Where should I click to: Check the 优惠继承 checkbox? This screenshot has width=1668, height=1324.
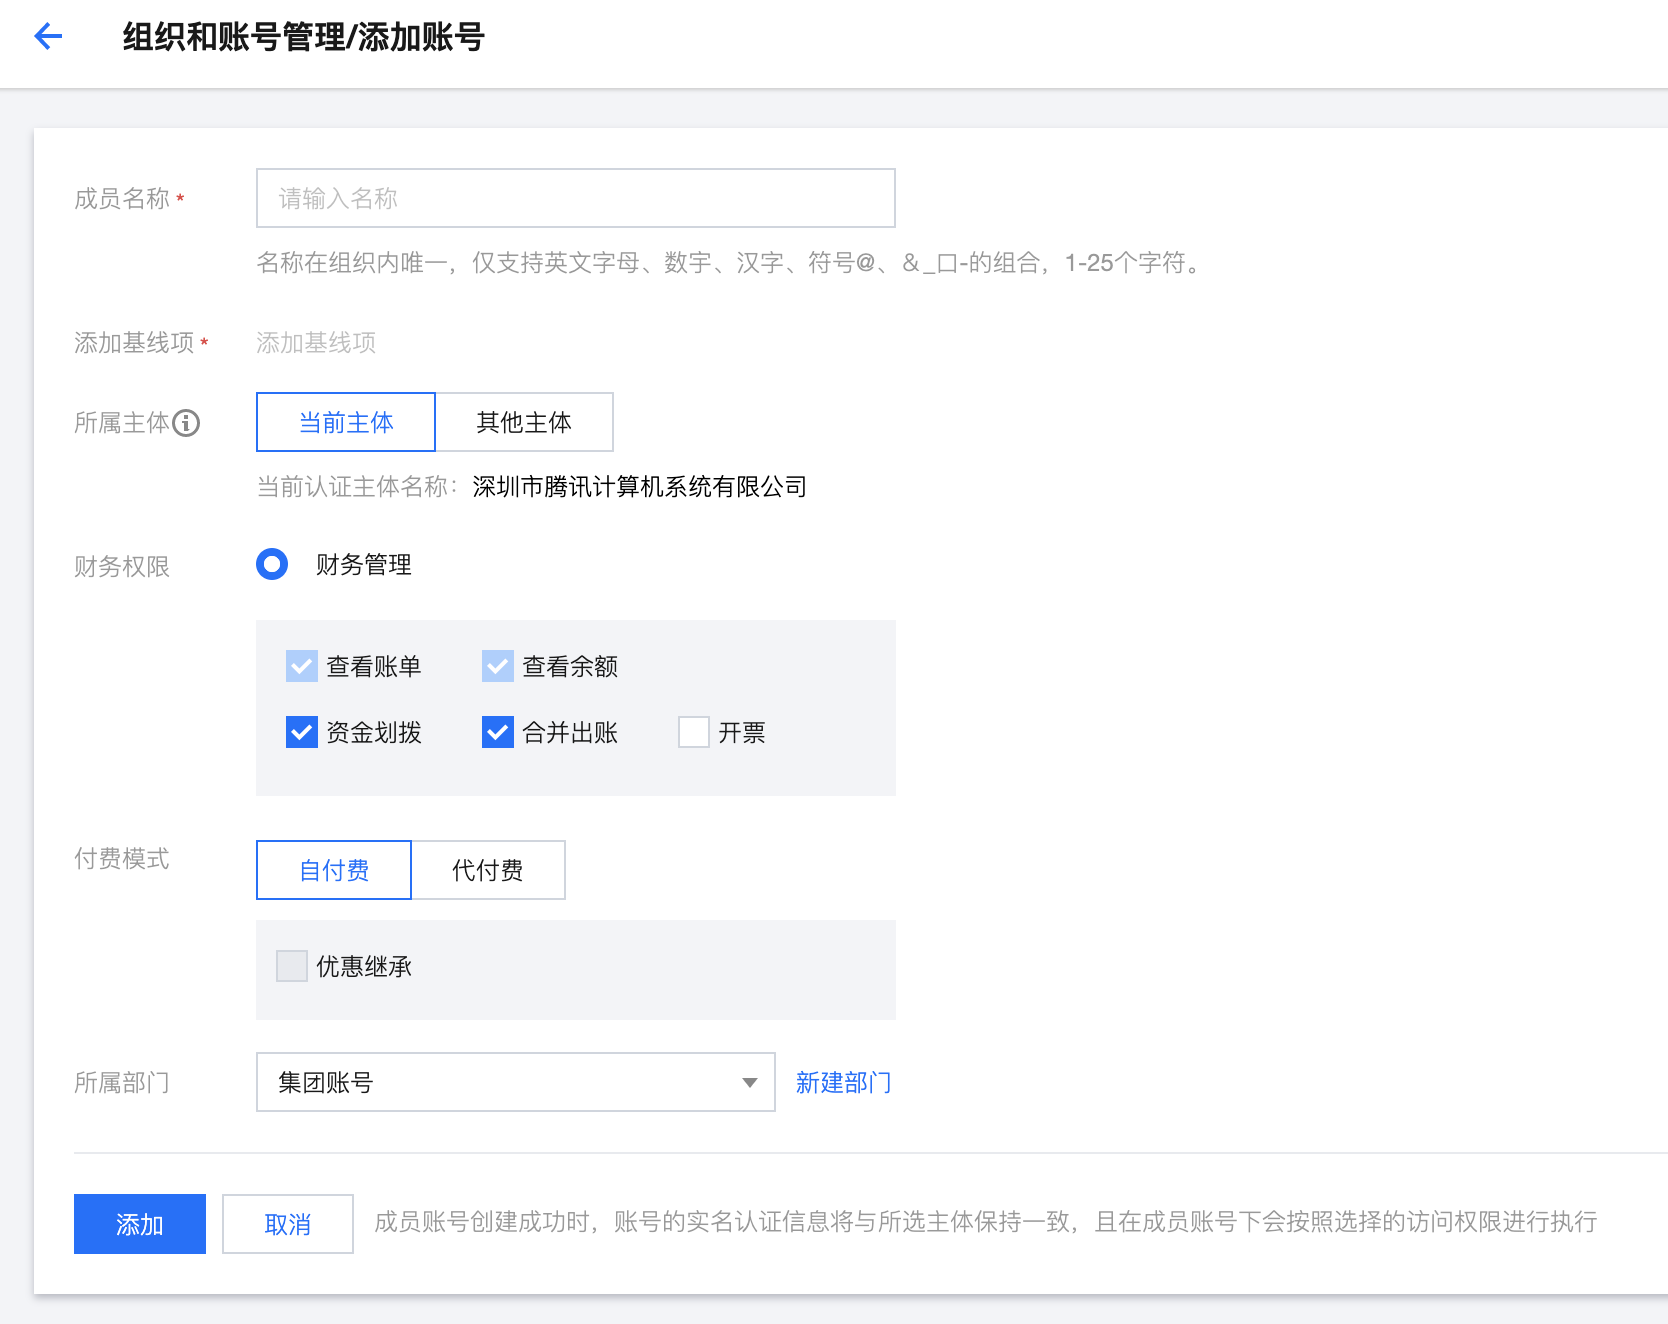[x=292, y=966]
